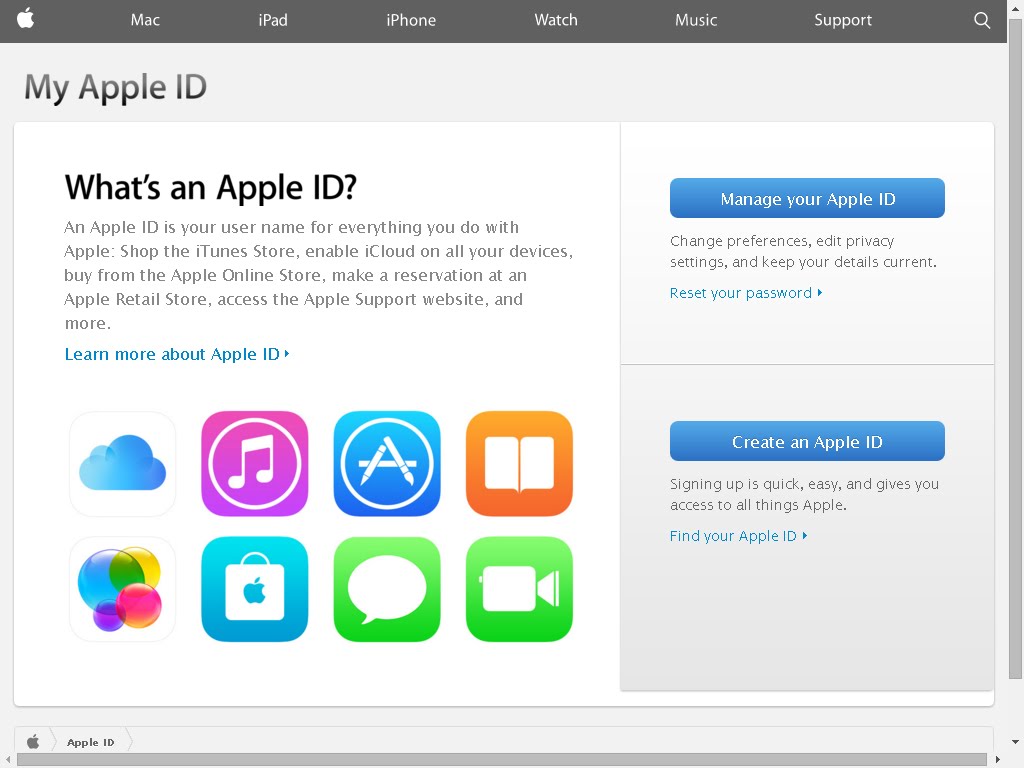Click the Messages speech bubble icon

pyautogui.click(x=387, y=589)
